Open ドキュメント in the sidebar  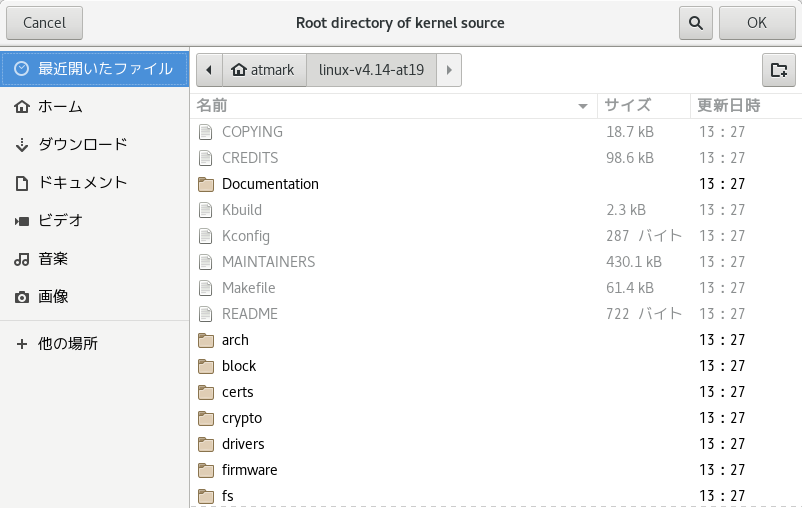click(x=95, y=183)
